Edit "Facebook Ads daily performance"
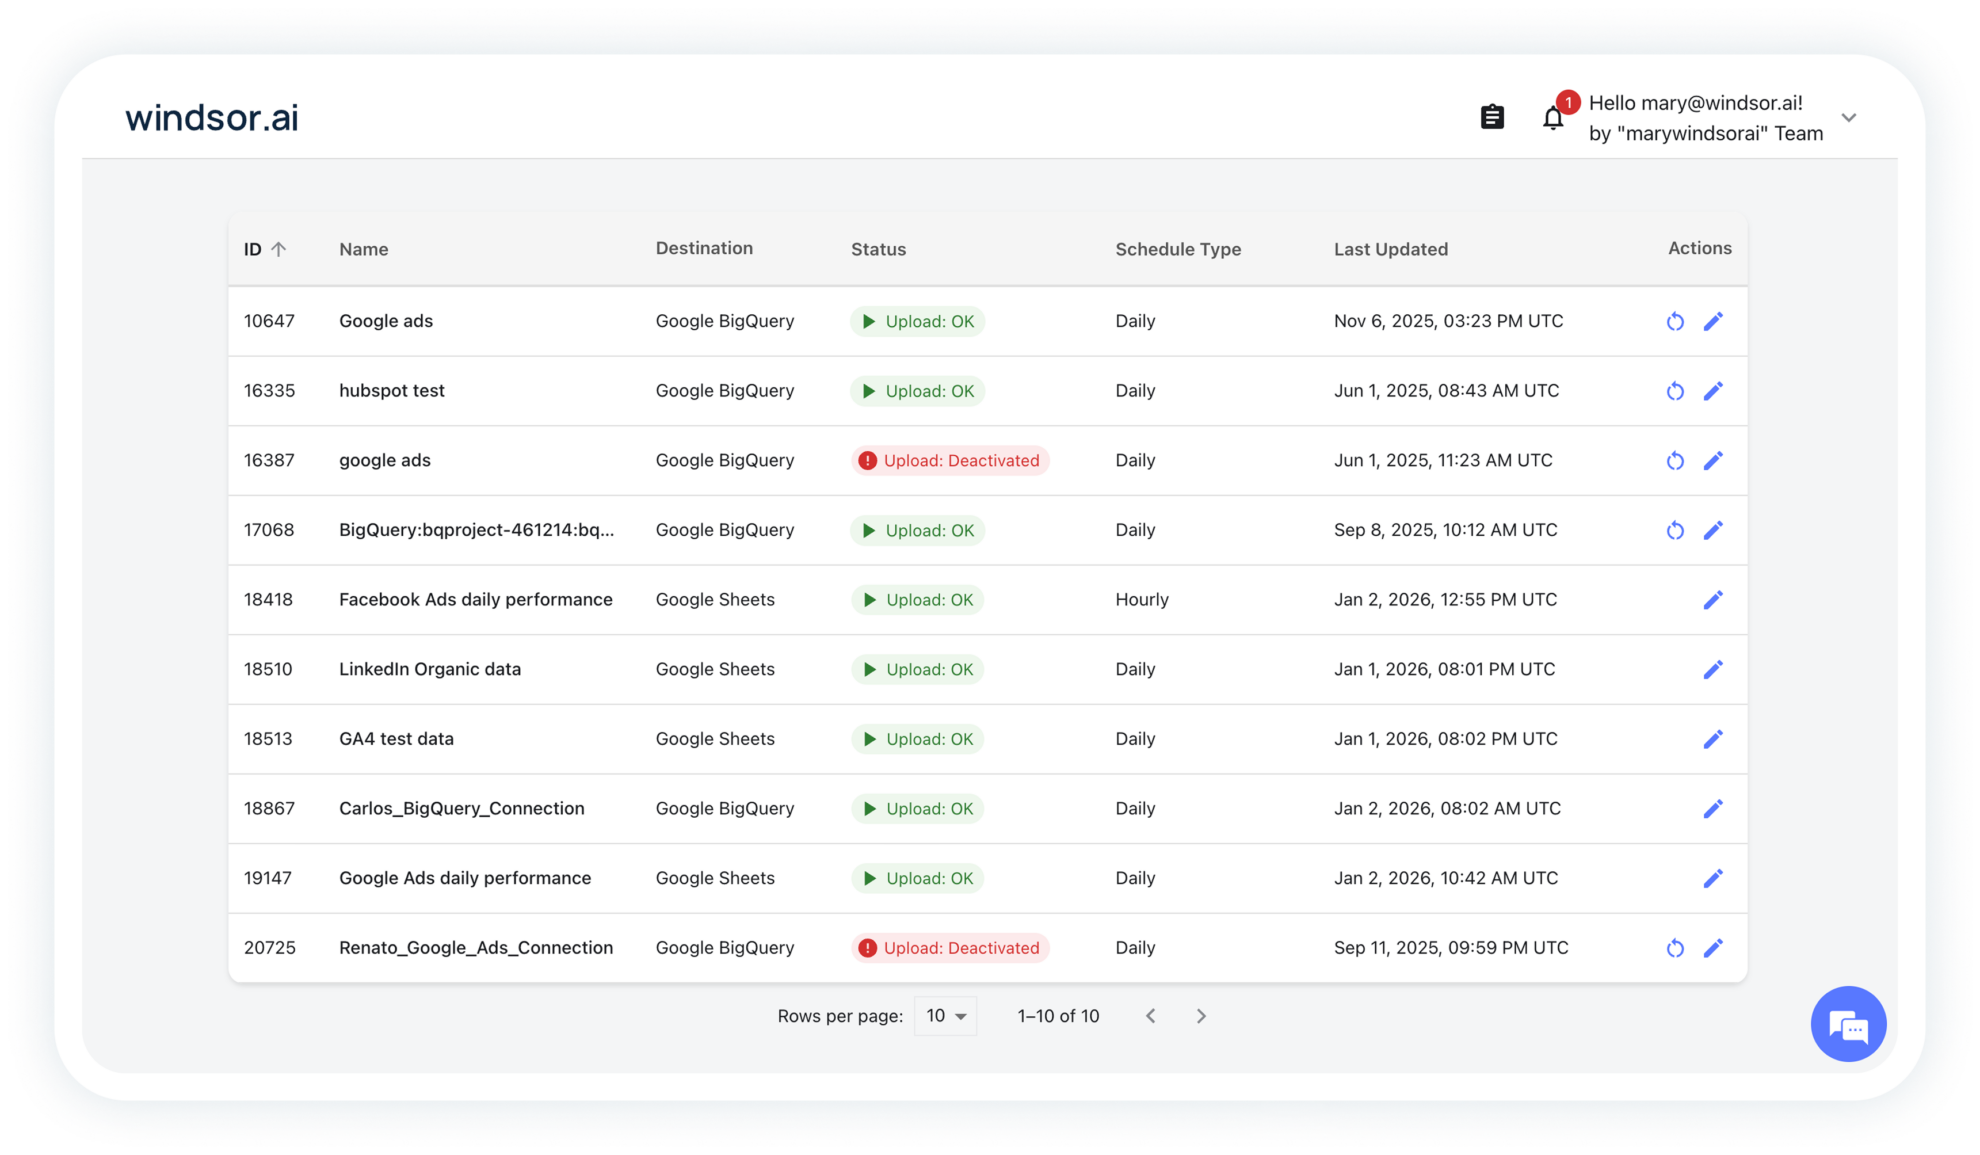Viewport: 1980px width, 1155px height. pyautogui.click(x=1714, y=599)
